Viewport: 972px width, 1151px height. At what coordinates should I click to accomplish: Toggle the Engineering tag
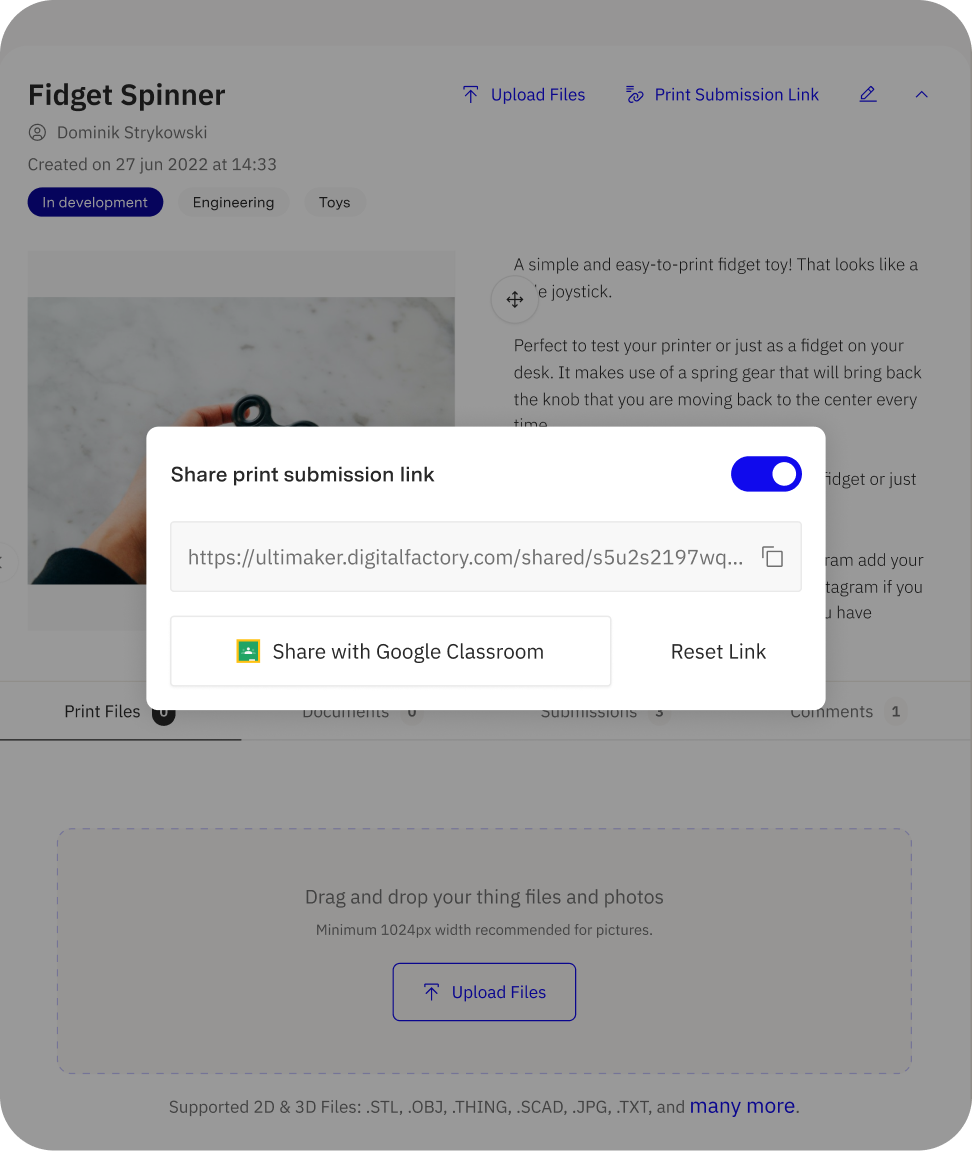233,202
